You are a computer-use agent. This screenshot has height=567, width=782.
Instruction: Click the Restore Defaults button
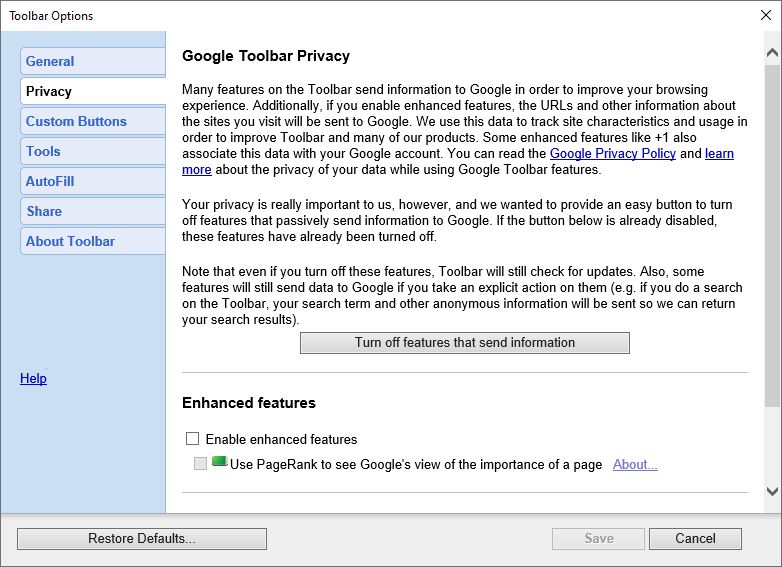[142, 539]
